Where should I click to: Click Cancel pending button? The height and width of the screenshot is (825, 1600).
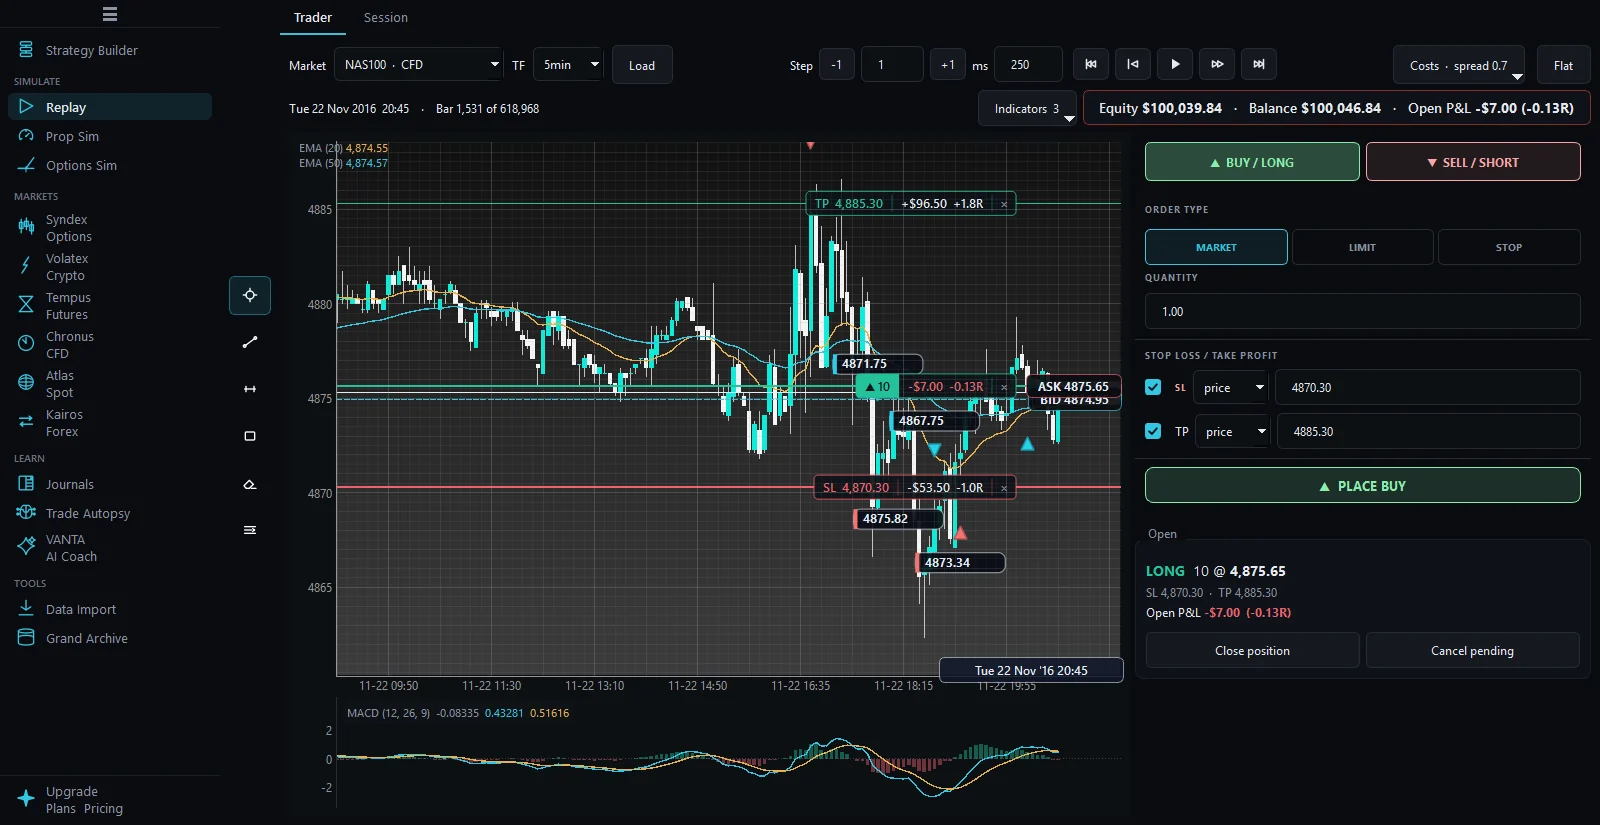1472,650
